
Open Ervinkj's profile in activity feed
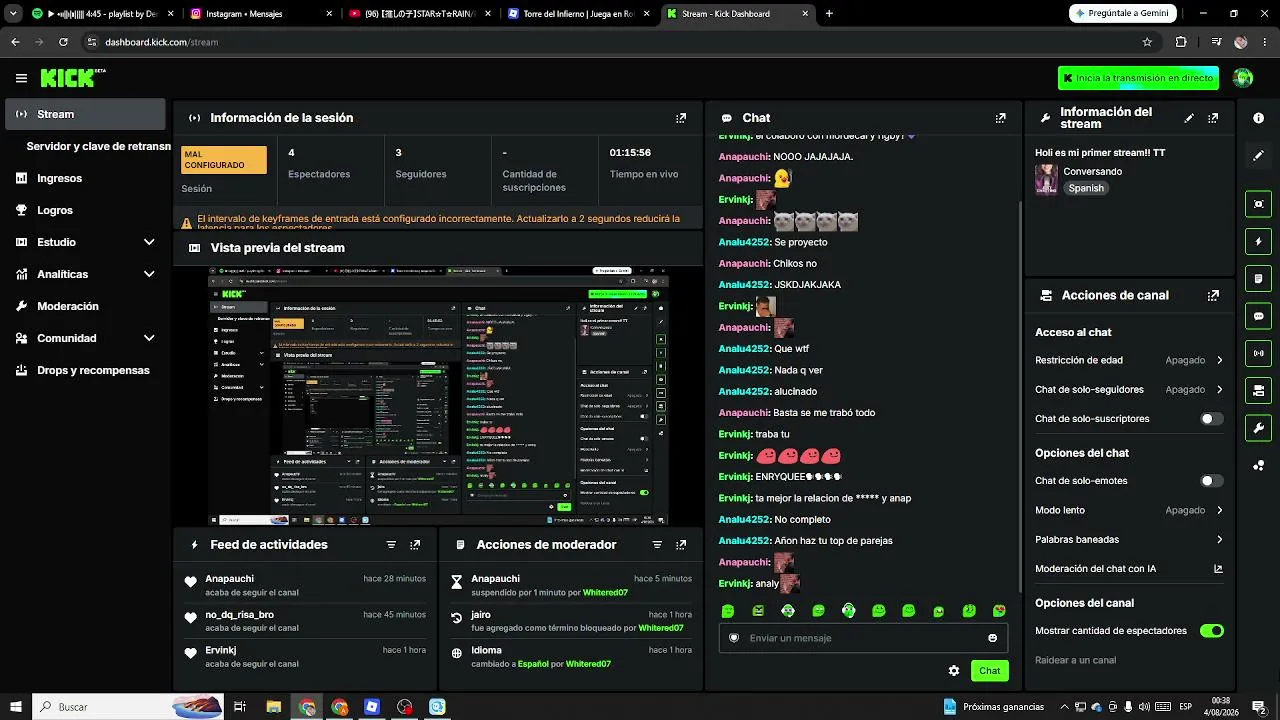221,650
